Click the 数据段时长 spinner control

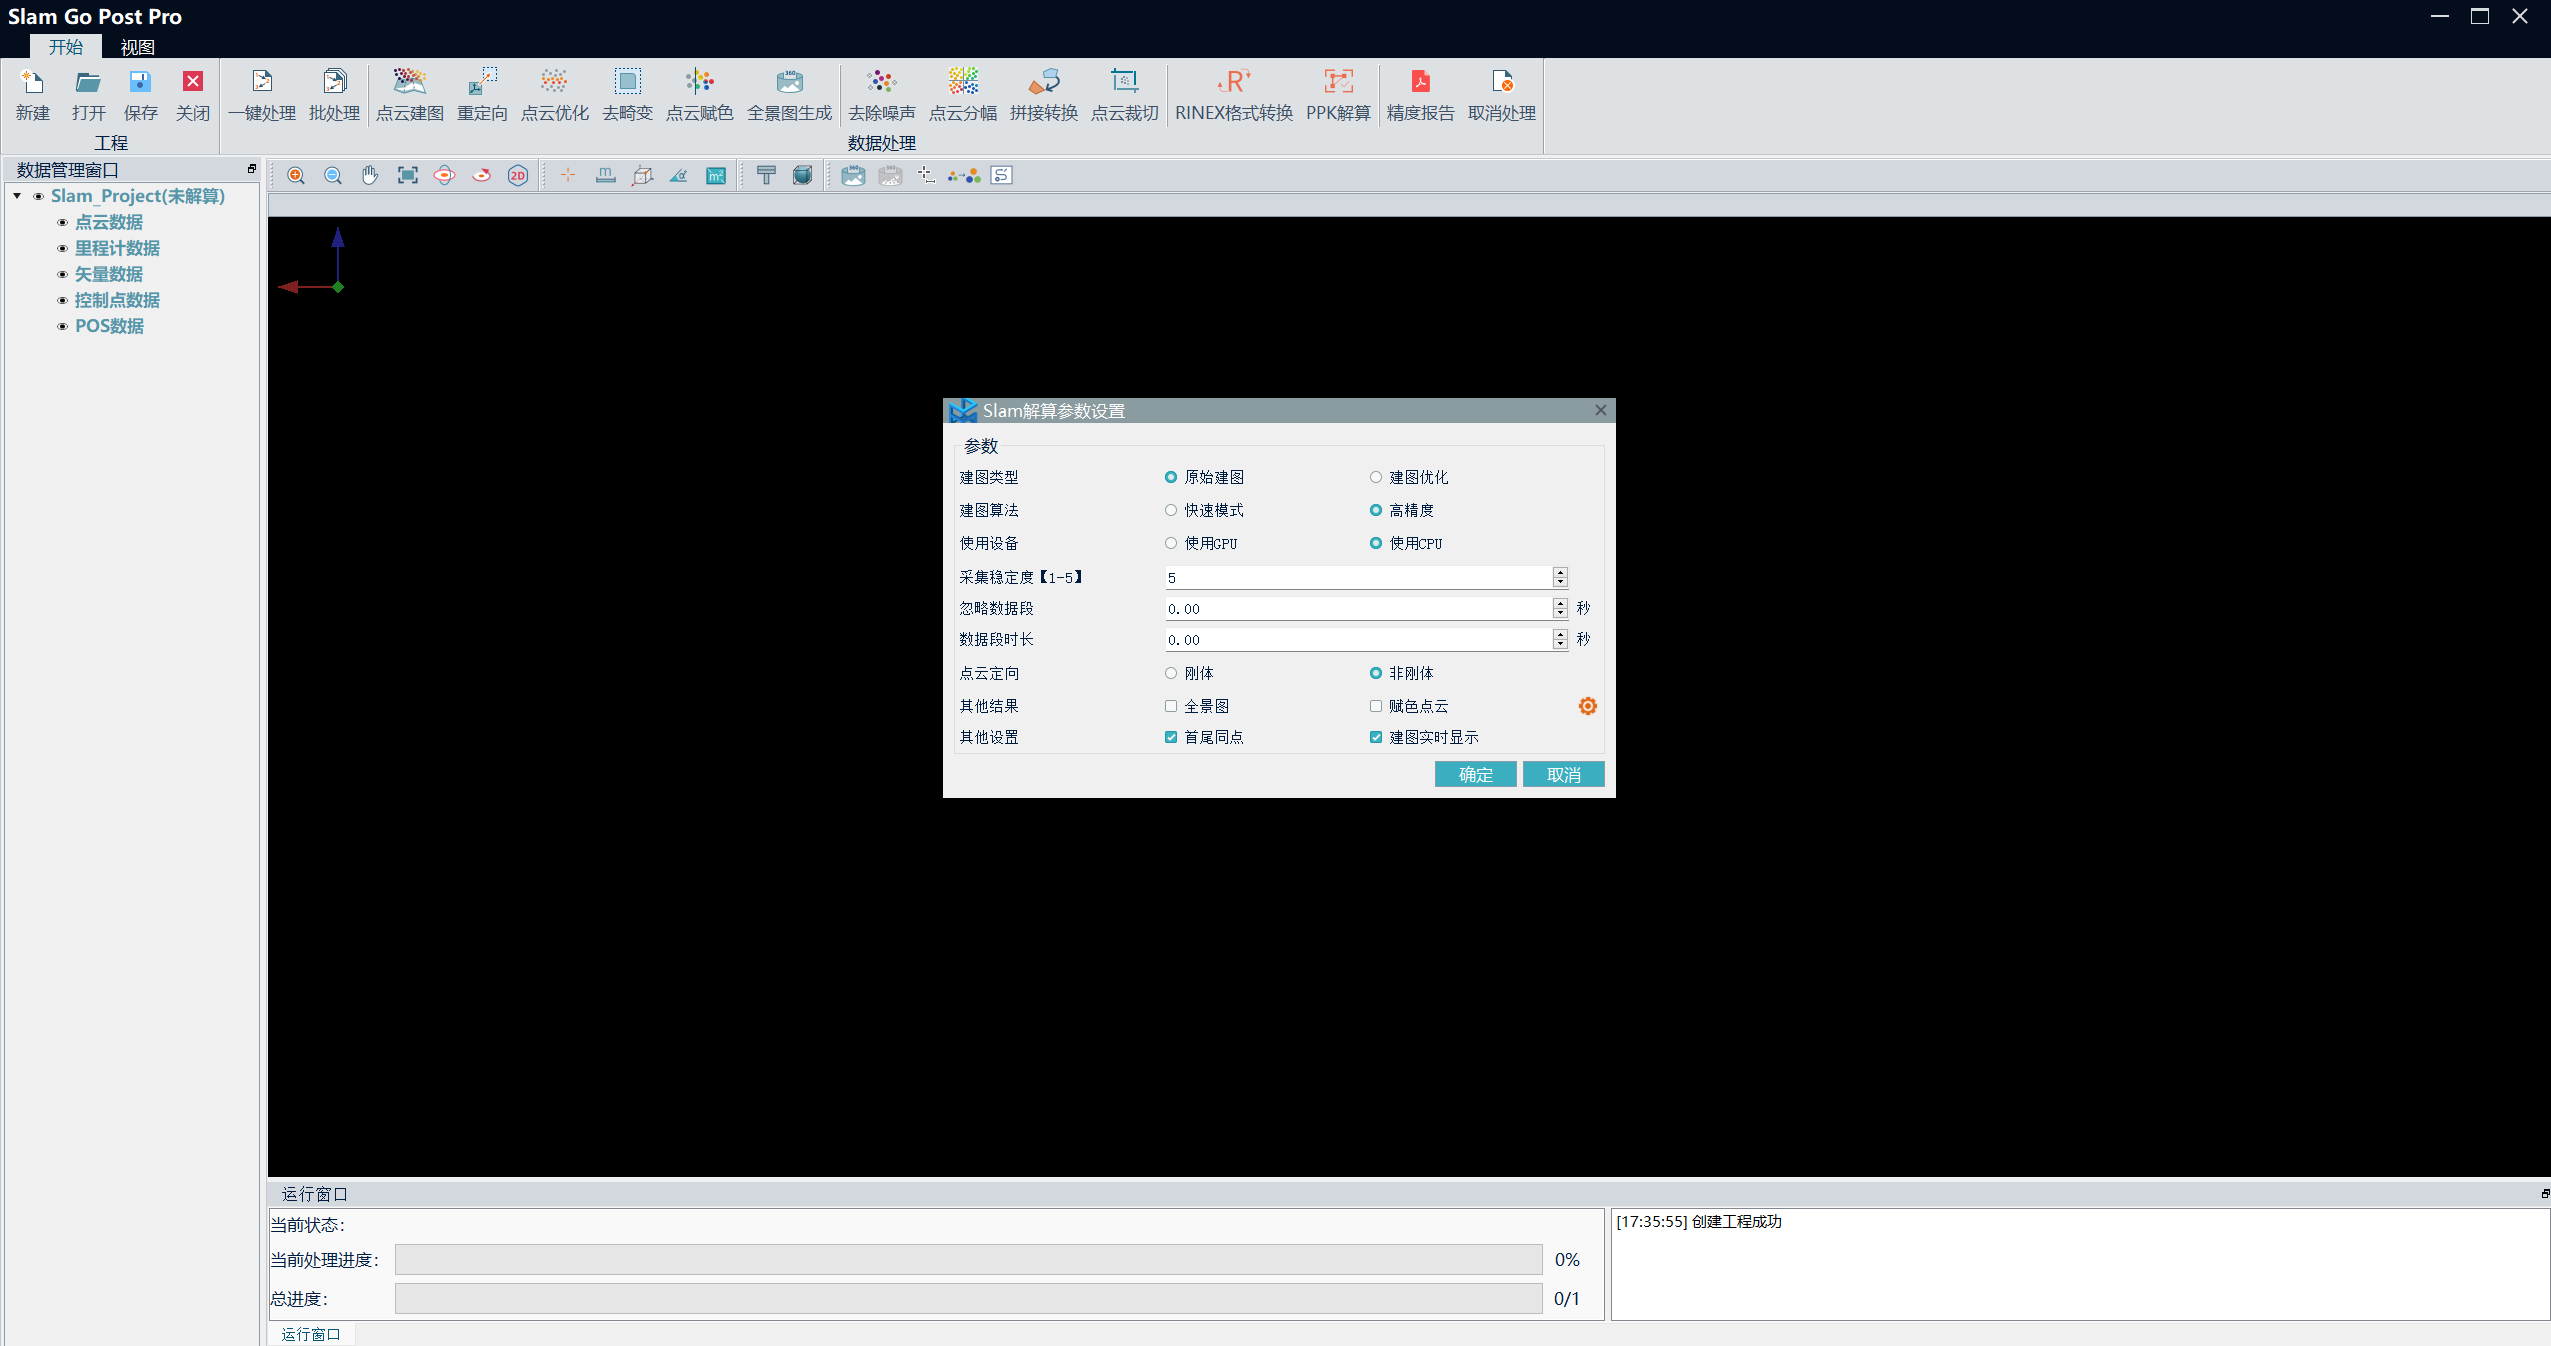click(x=1560, y=639)
